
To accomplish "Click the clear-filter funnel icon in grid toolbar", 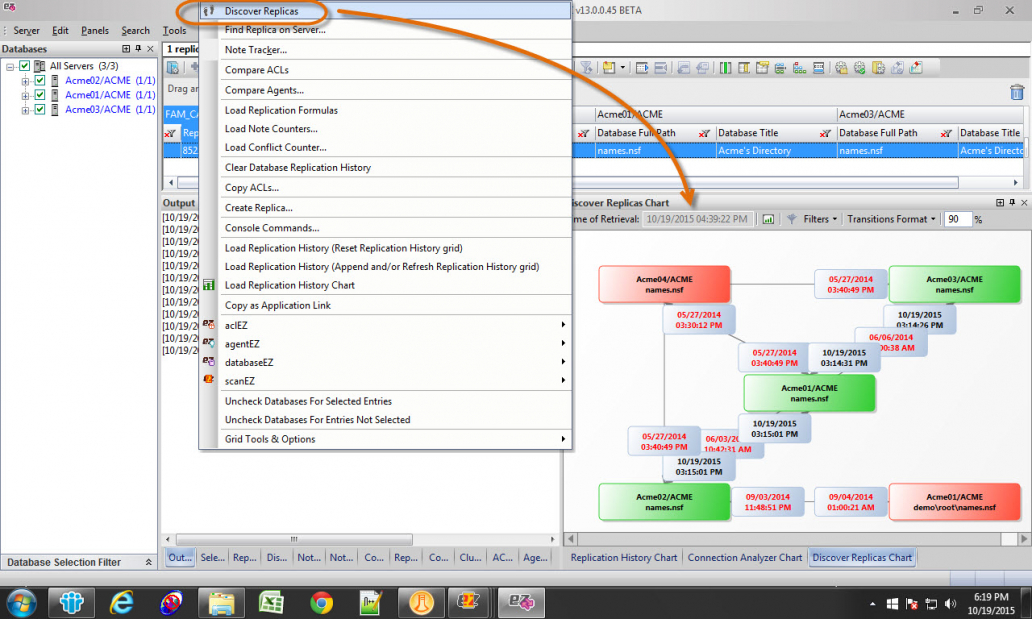I will (586, 68).
